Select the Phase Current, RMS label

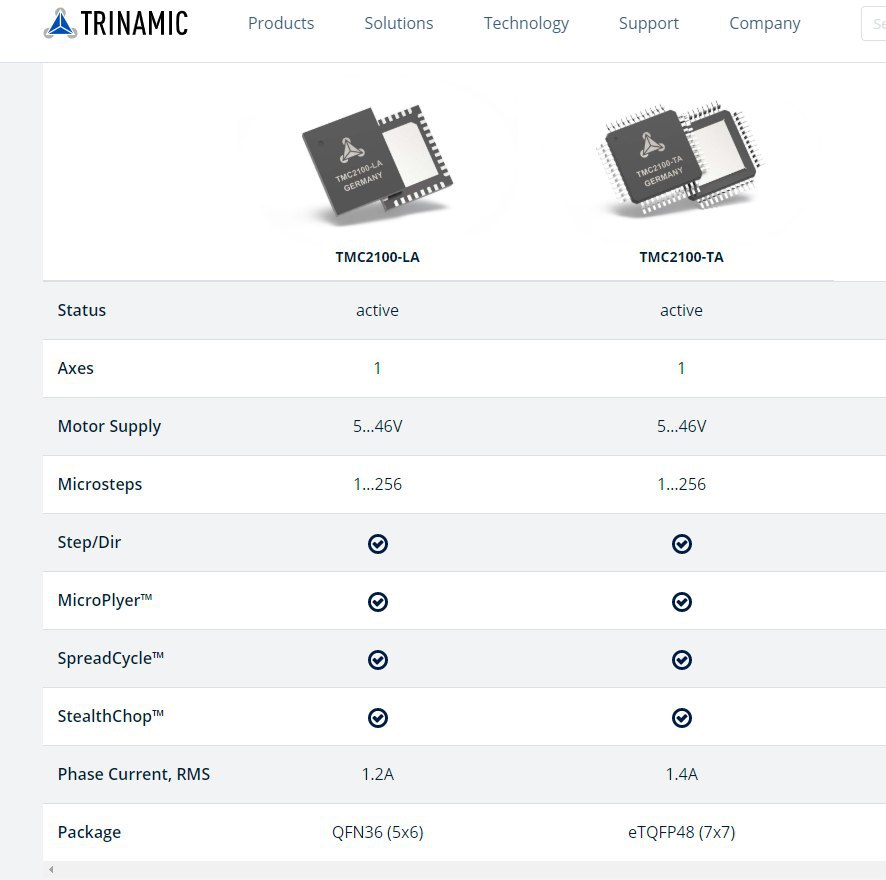pyautogui.click(x=133, y=774)
